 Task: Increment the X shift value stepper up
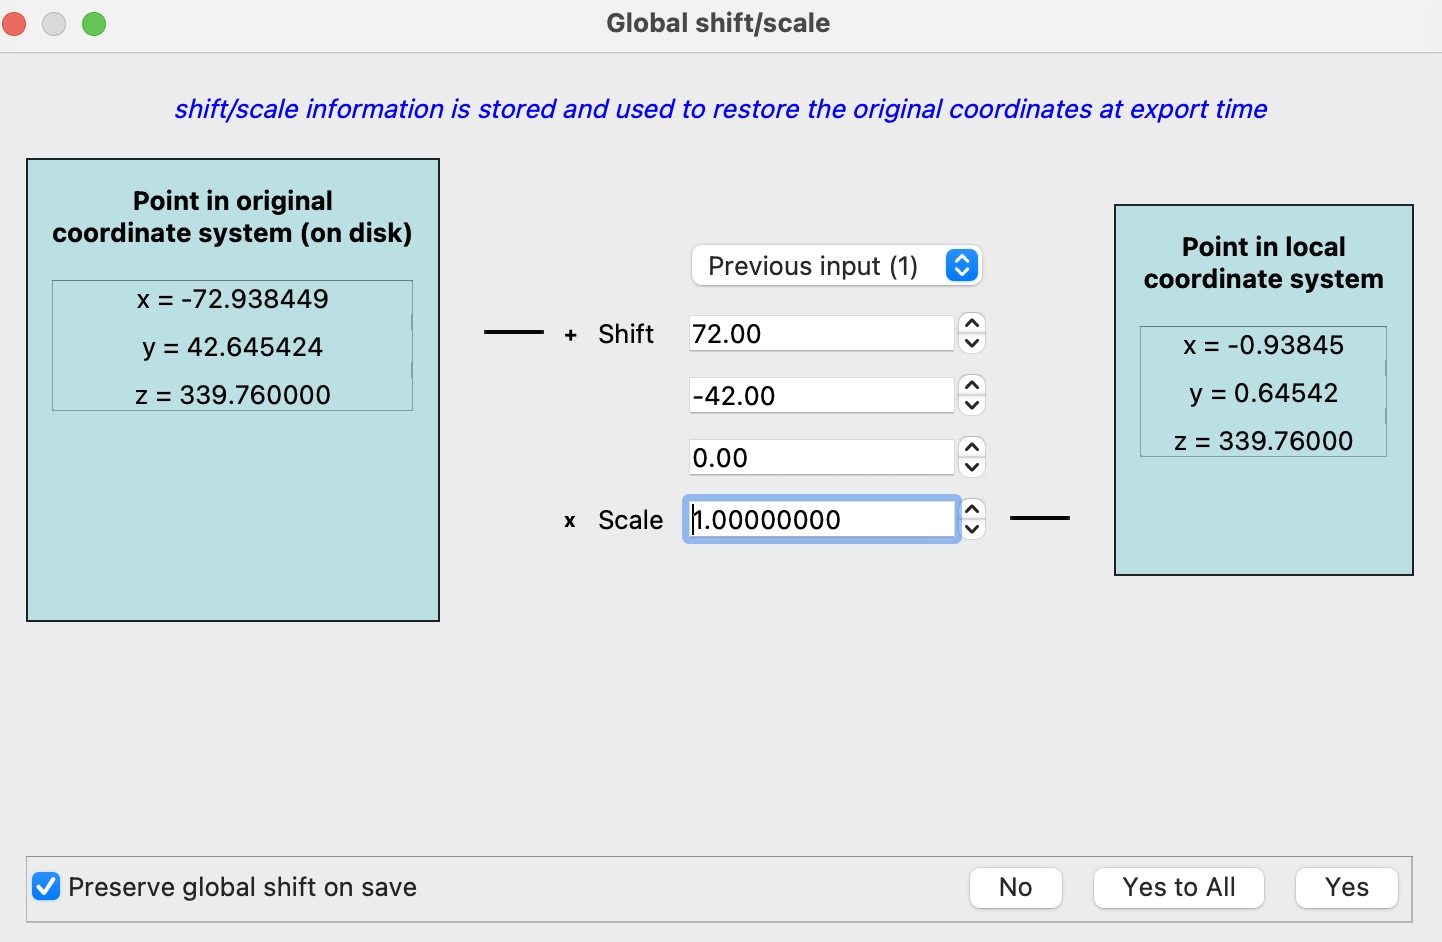pyautogui.click(x=971, y=324)
